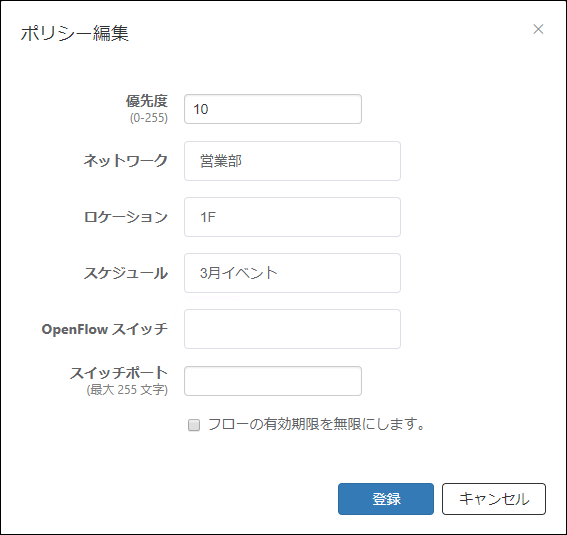Click the (最大 255 文字) hint text
The height and width of the screenshot is (535, 567).
[x=127, y=390]
